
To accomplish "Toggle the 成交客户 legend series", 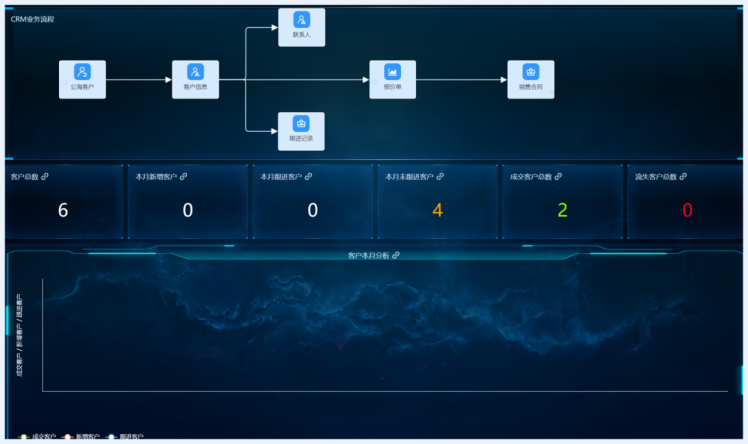I will [38, 437].
